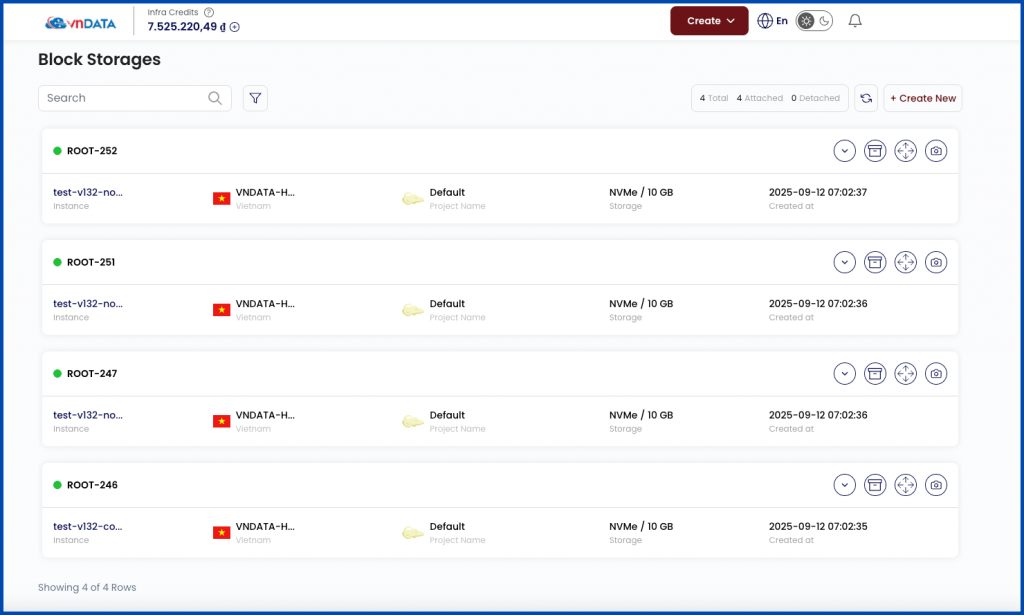Filter by 4 Attached storages
Image resolution: width=1024 pixels, height=615 pixels.
pyautogui.click(x=760, y=98)
